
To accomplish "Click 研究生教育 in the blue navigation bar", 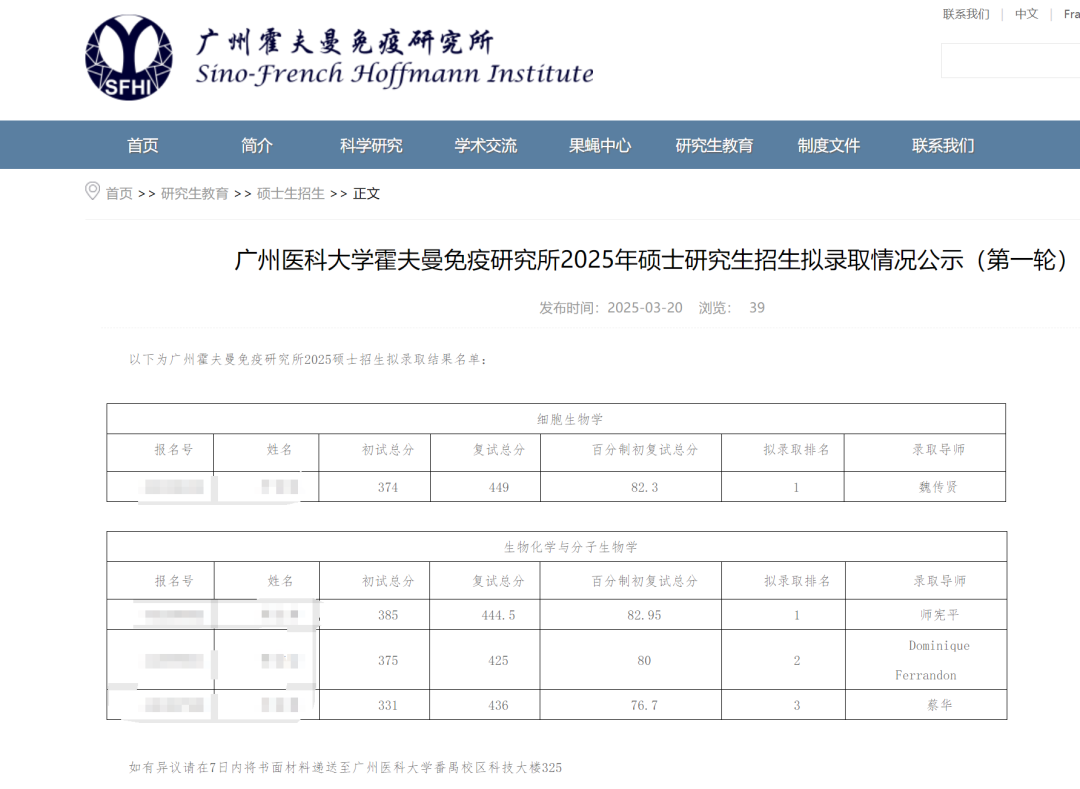I will [714, 145].
